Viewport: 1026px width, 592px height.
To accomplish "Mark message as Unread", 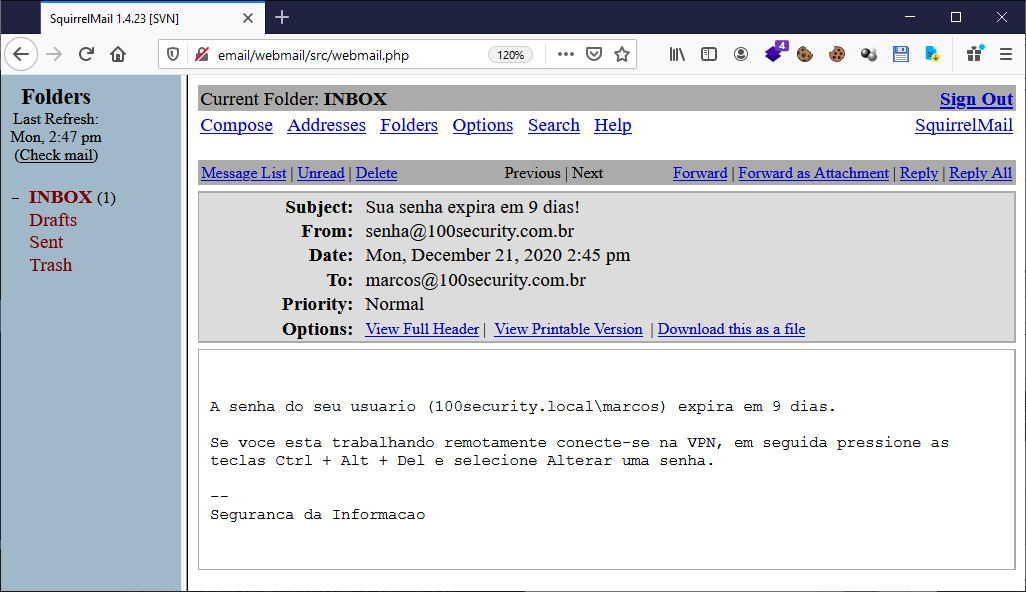I will click(x=321, y=173).
